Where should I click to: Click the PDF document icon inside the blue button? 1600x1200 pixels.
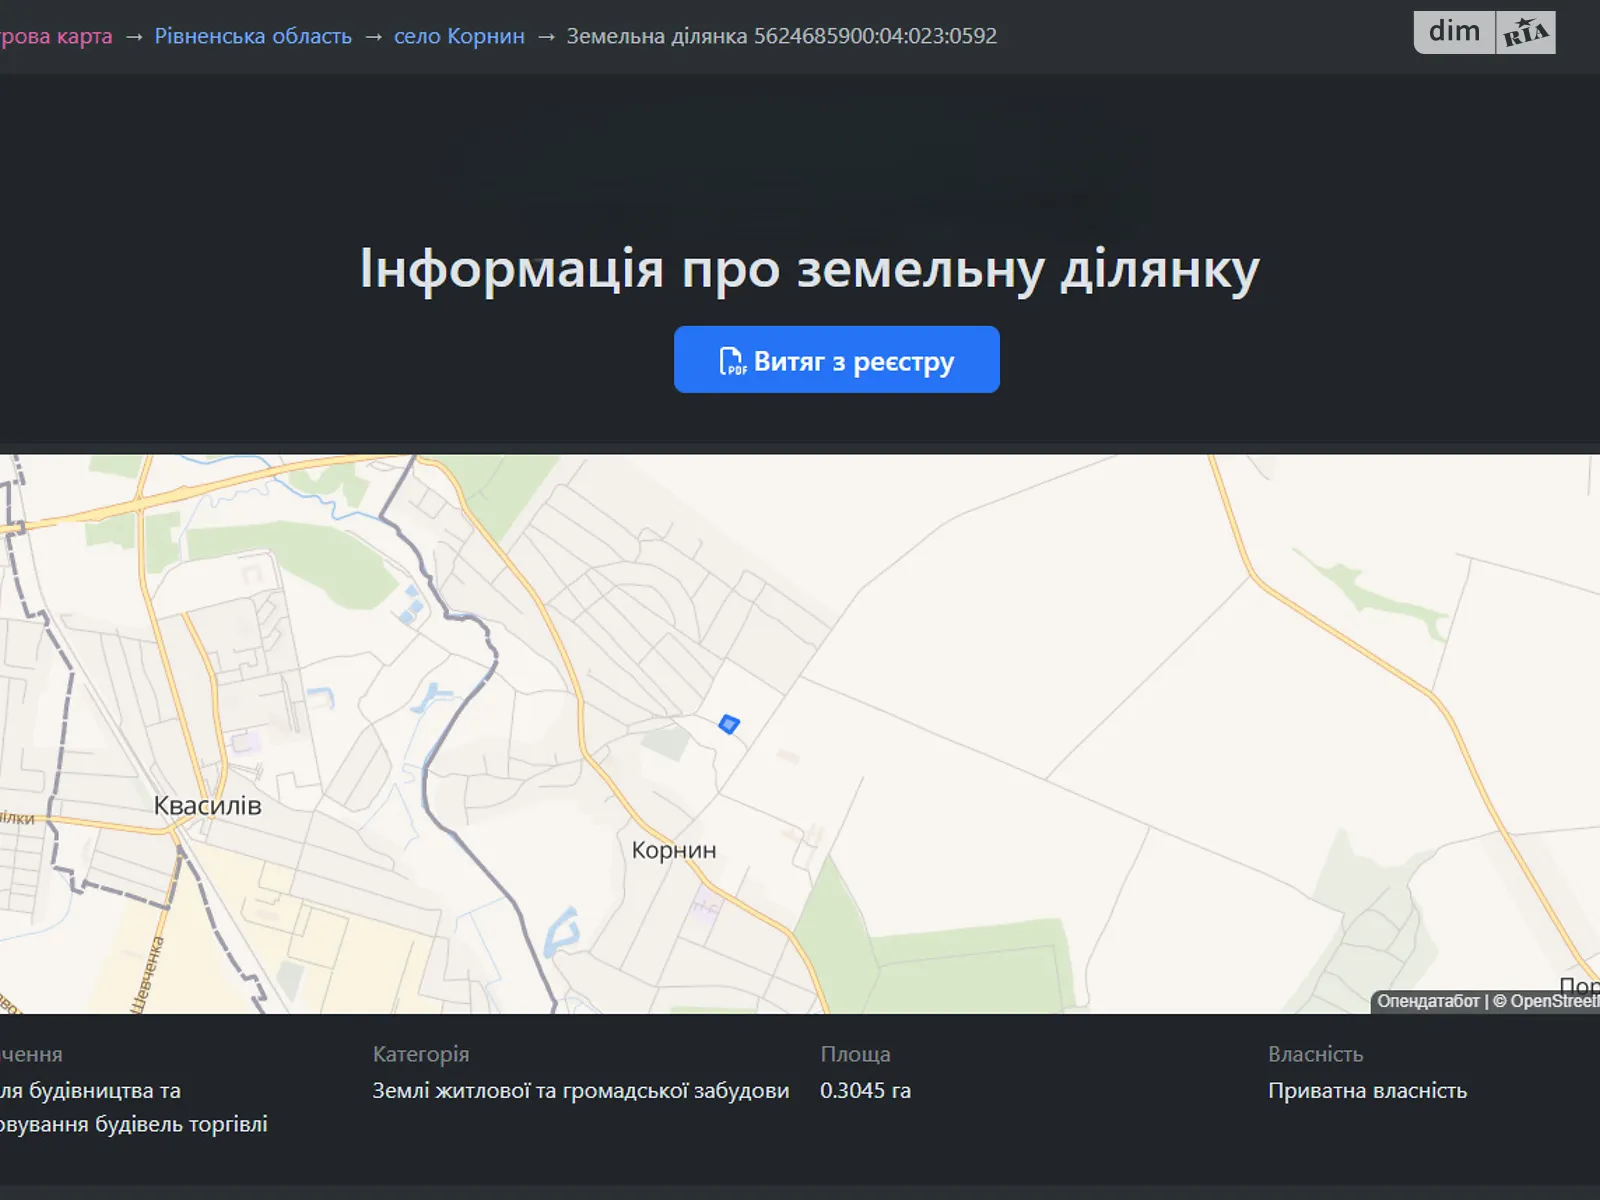point(733,361)
